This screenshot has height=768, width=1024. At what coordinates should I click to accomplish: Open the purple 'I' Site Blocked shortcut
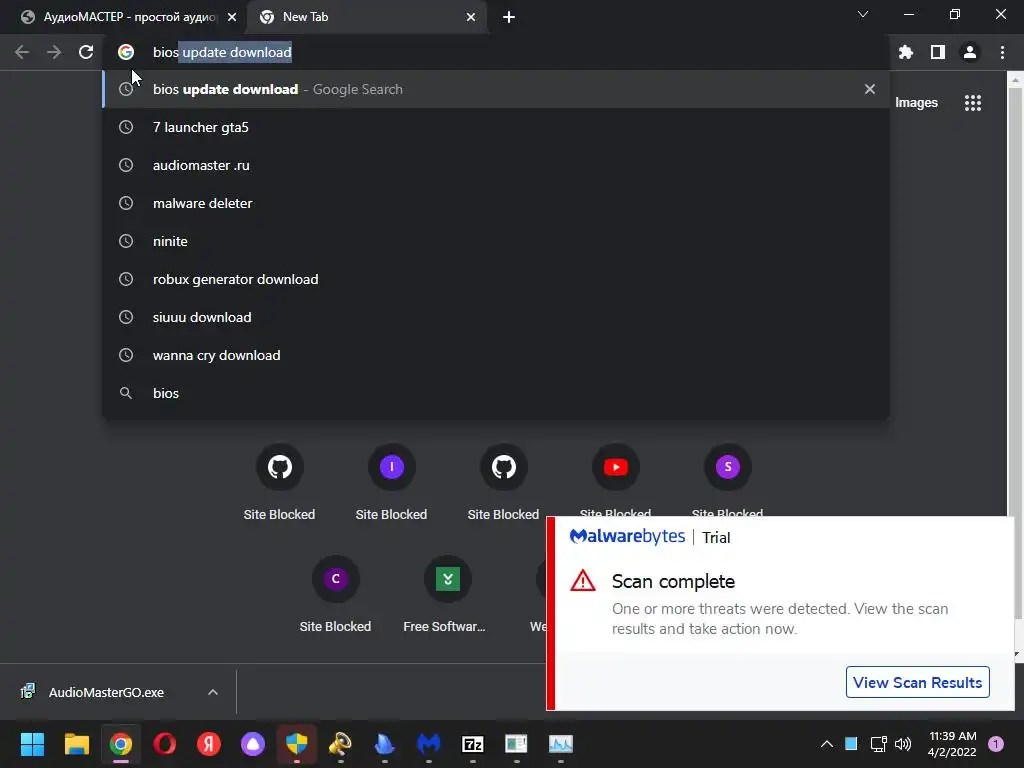pos(391,482)
